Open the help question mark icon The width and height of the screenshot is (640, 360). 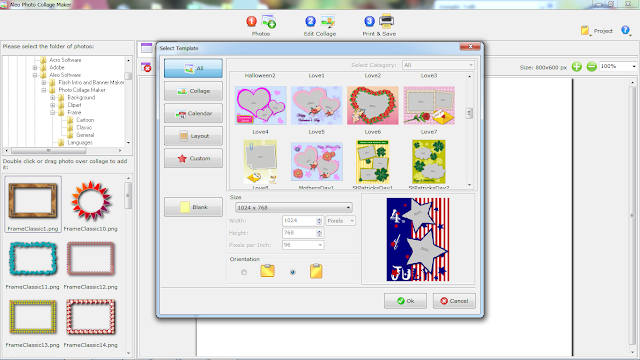pos(625,30)
